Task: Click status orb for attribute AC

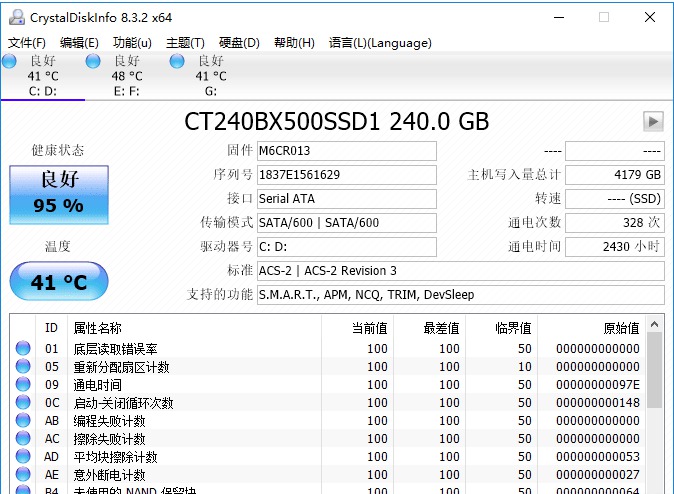Action: pyautogui.click(x=23, y=439)
